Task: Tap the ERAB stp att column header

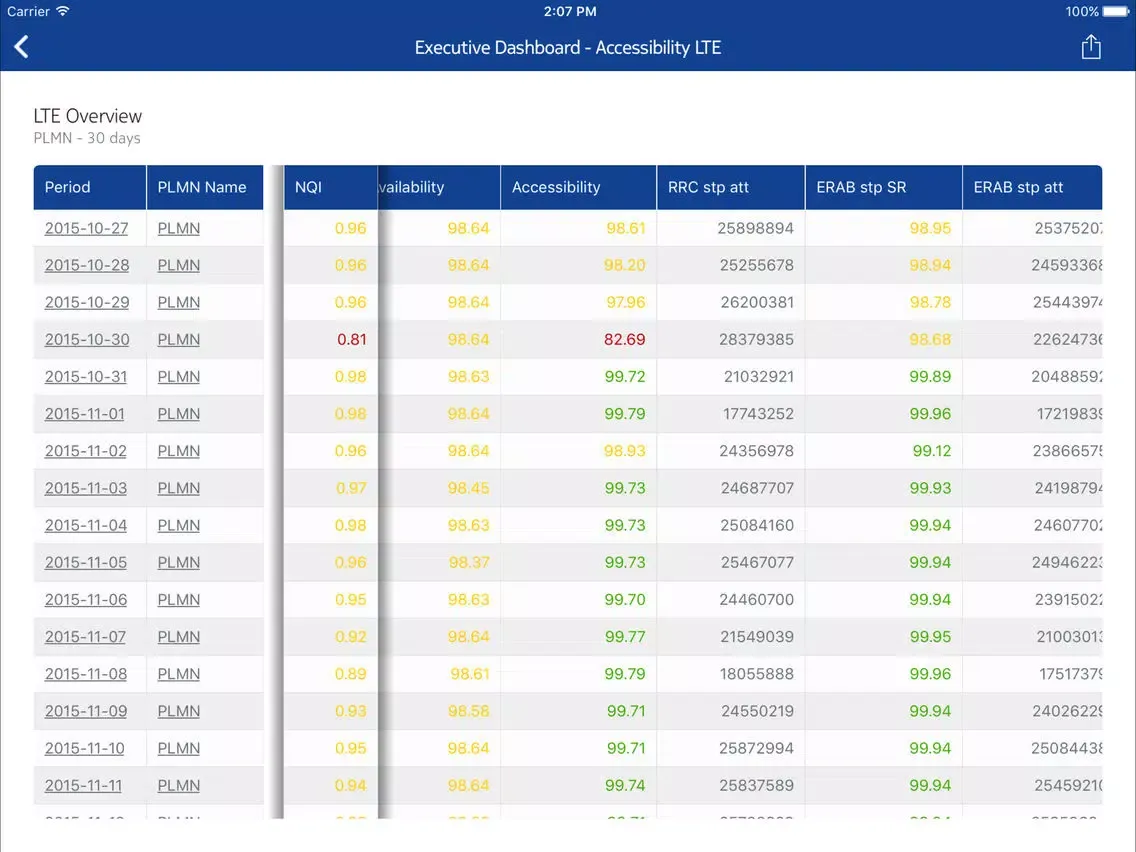Action: tap(1018, 187)
